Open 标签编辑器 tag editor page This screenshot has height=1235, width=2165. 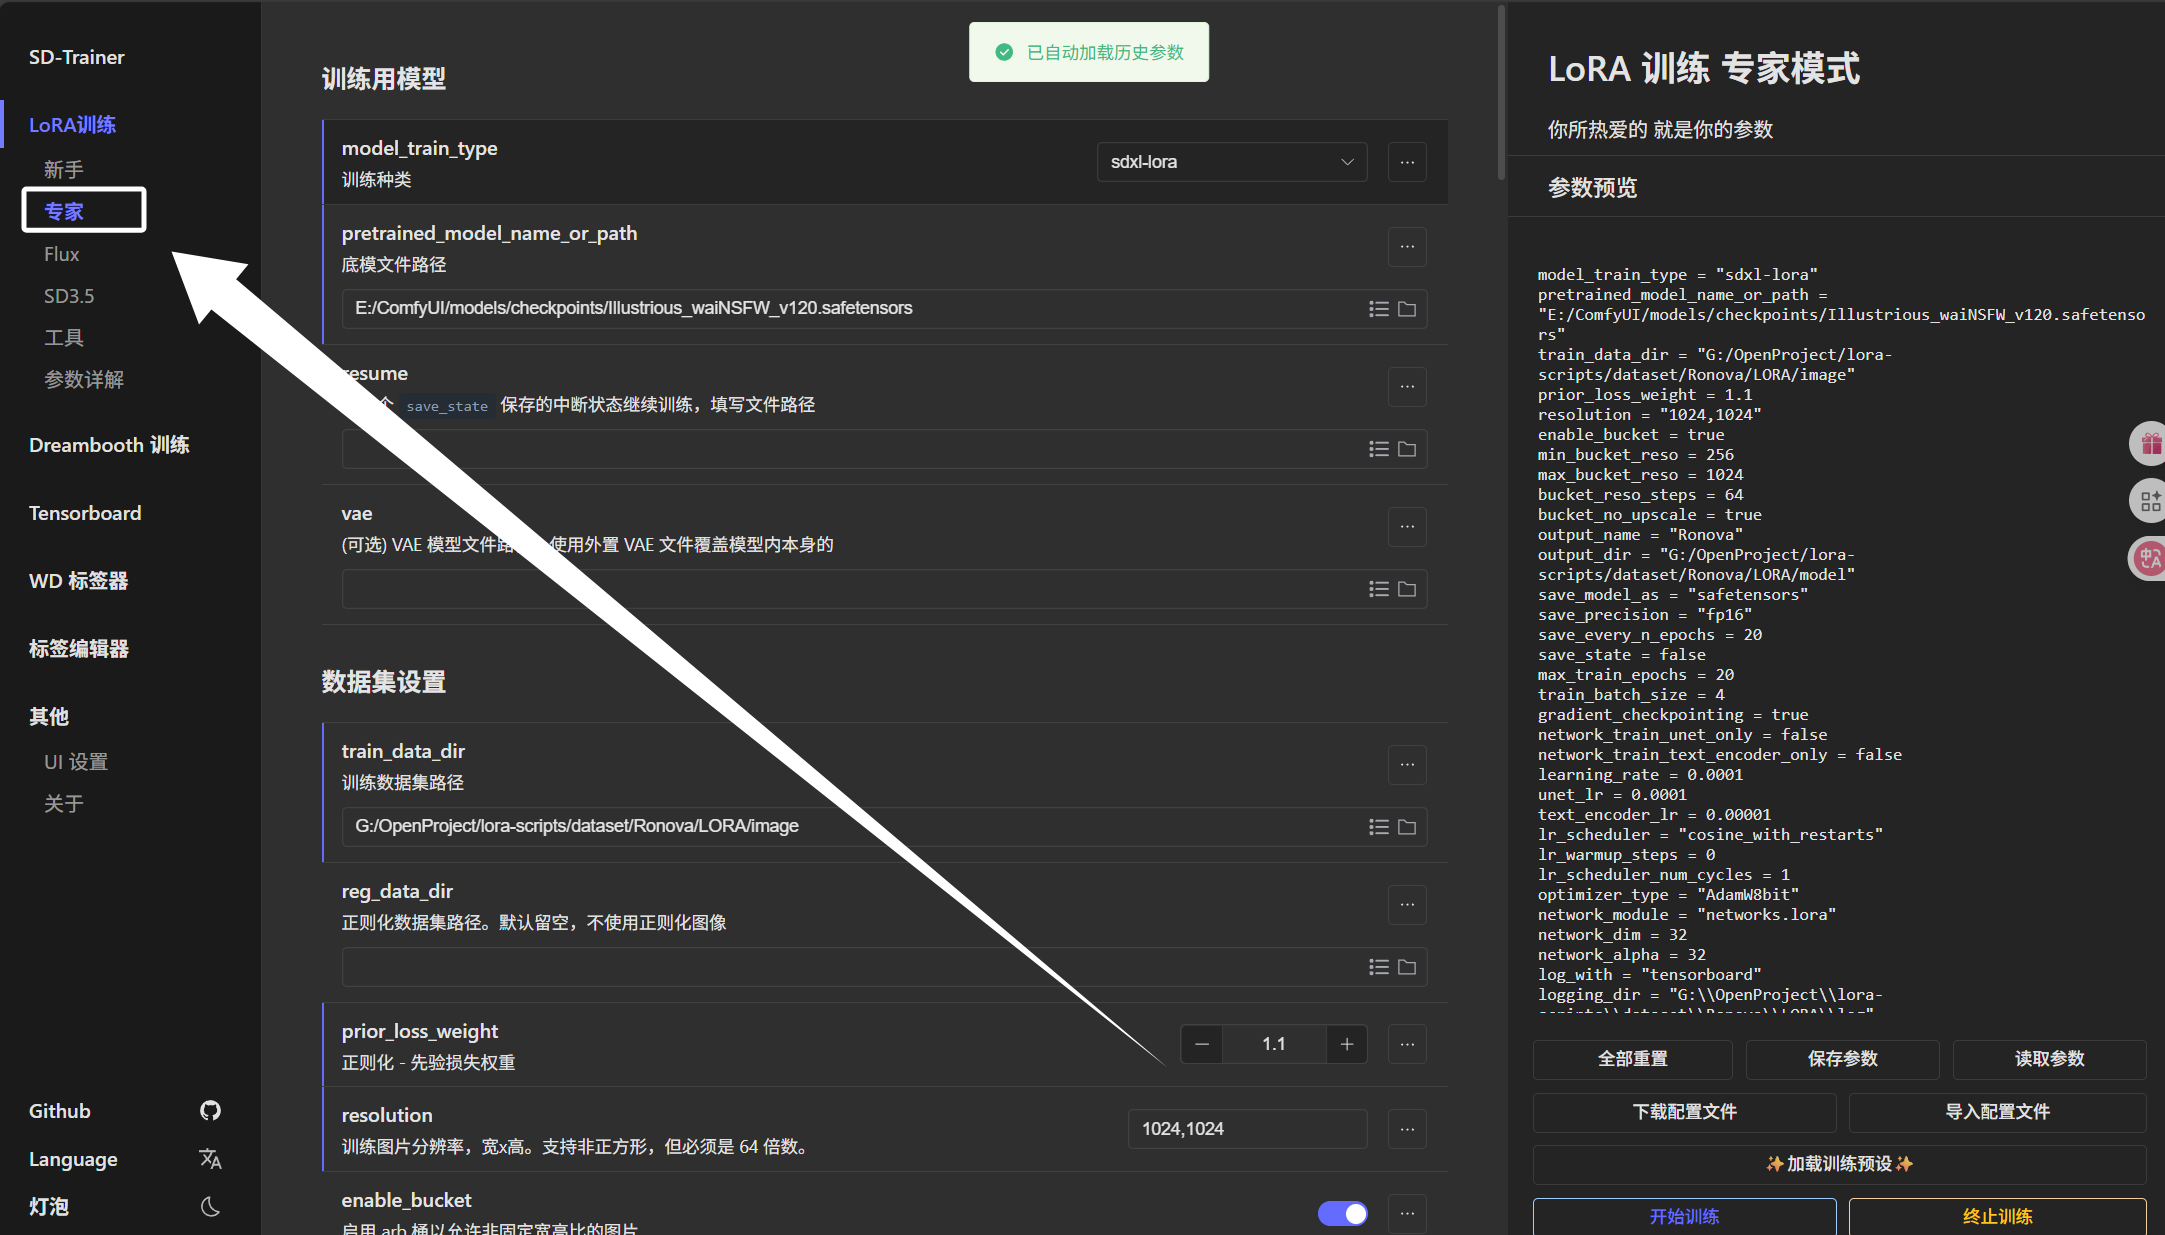(79, 649)
